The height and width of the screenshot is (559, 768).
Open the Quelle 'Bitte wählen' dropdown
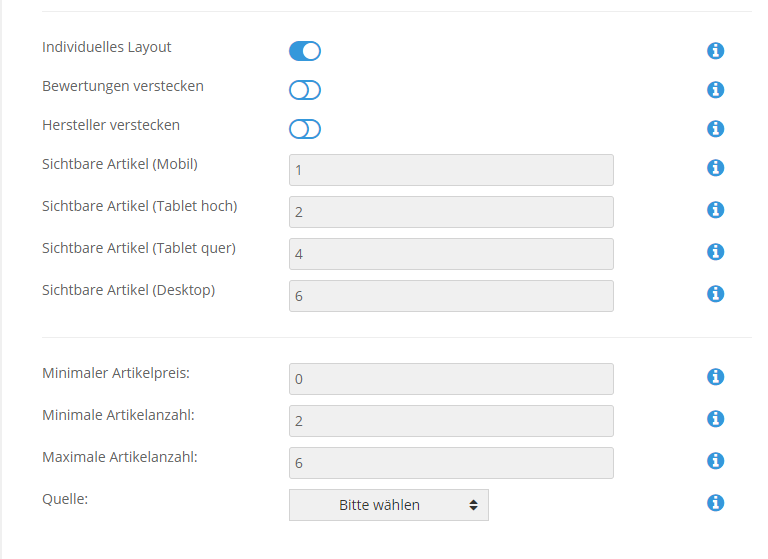(x=389, y=505)
